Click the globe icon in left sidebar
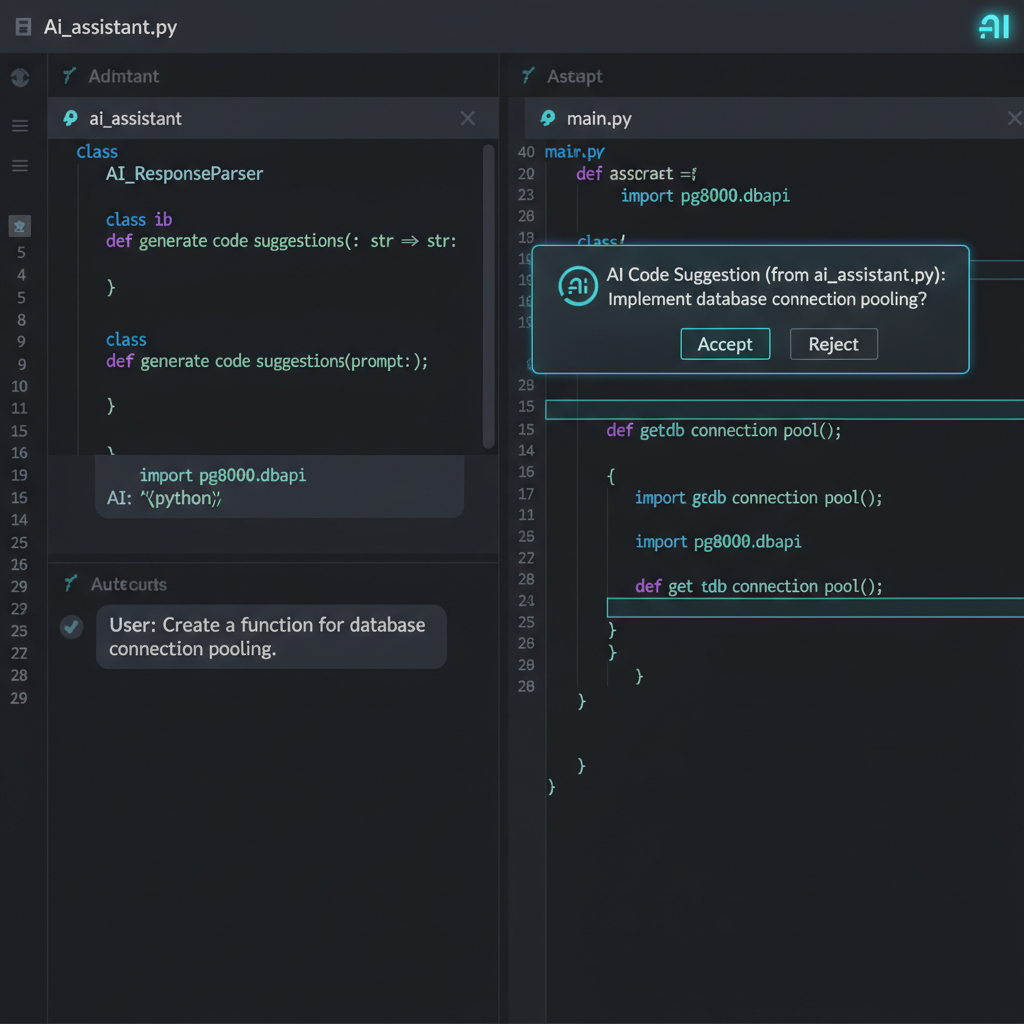The height and width of the screenshot is (1024, 1024). [20, 78]
